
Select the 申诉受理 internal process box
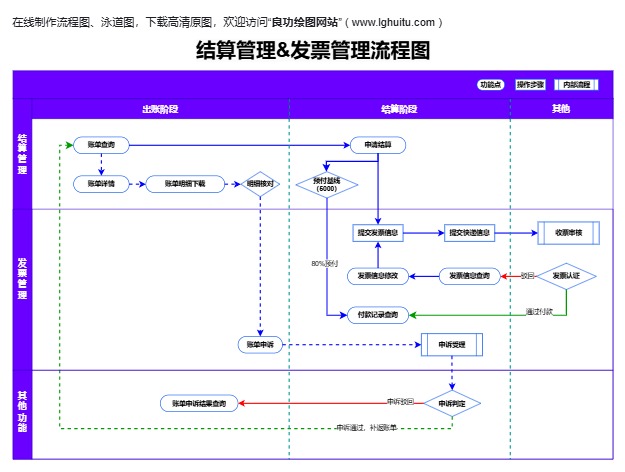click(x=452, y=345)
